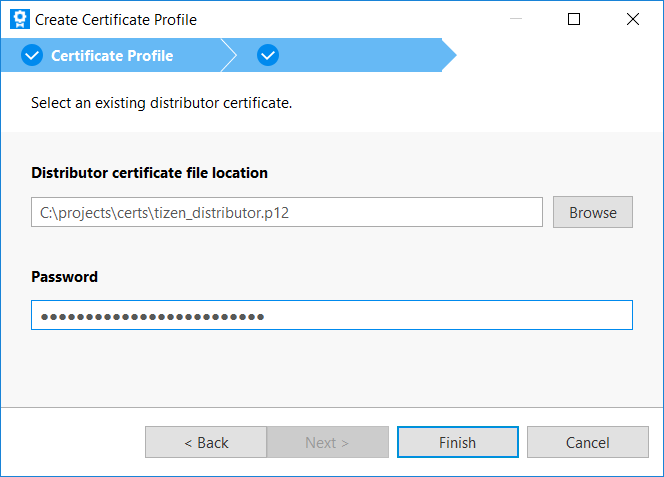Maximize the Create Certificate Profile window
The height and width of the screenshot is (477, 664).
(x=574, y=19)
